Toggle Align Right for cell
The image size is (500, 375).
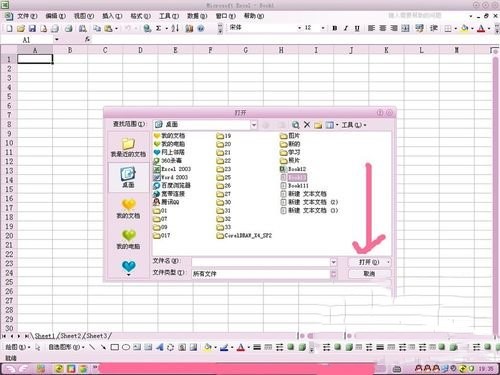[x=394, y=28]
